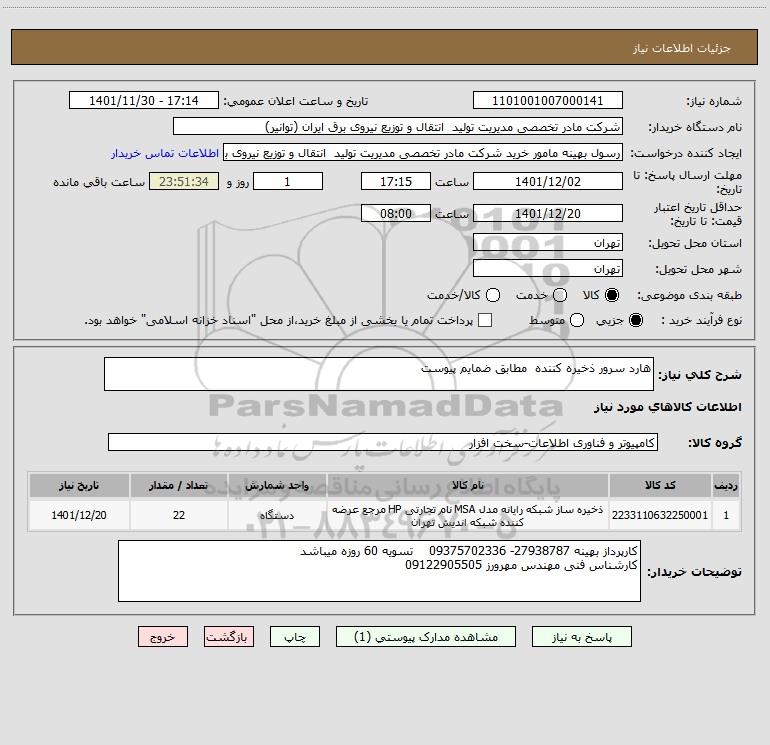Viewport: 770px width, 745px height.
Task: Select the متوسط purchase type radio
Action: 577,320
